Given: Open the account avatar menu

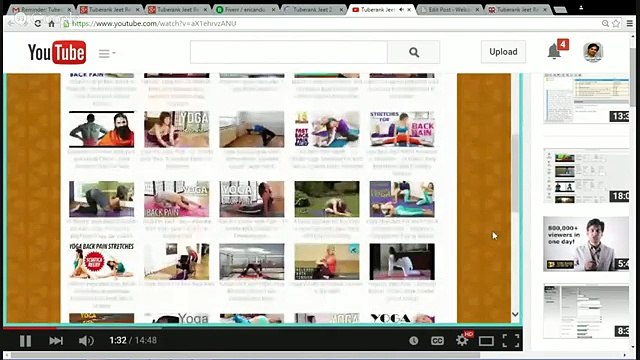Looking at the screenshot, I should point(593,52).
